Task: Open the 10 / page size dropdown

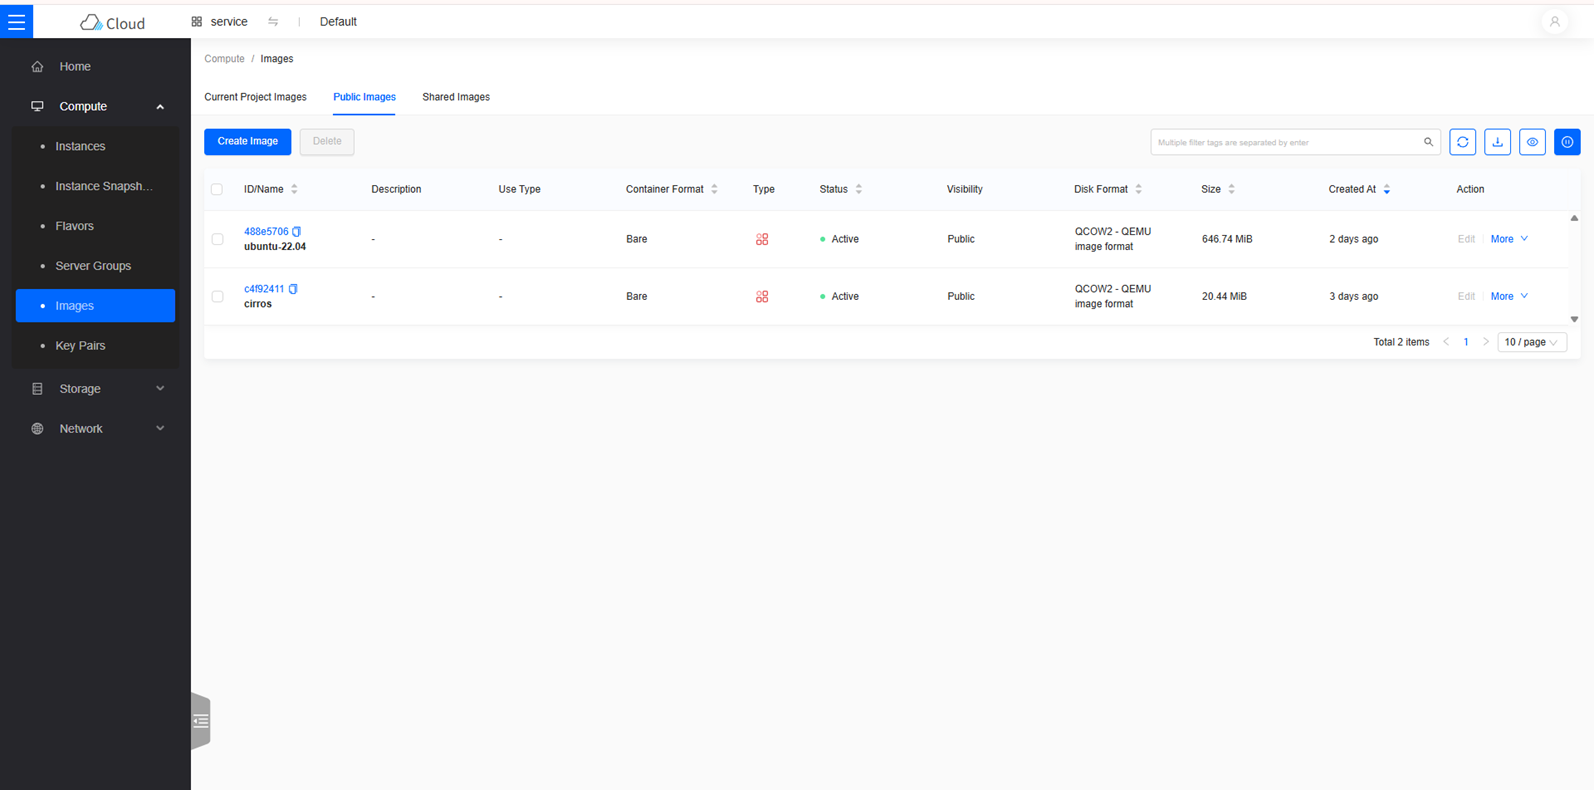Action: (1531, 342)
